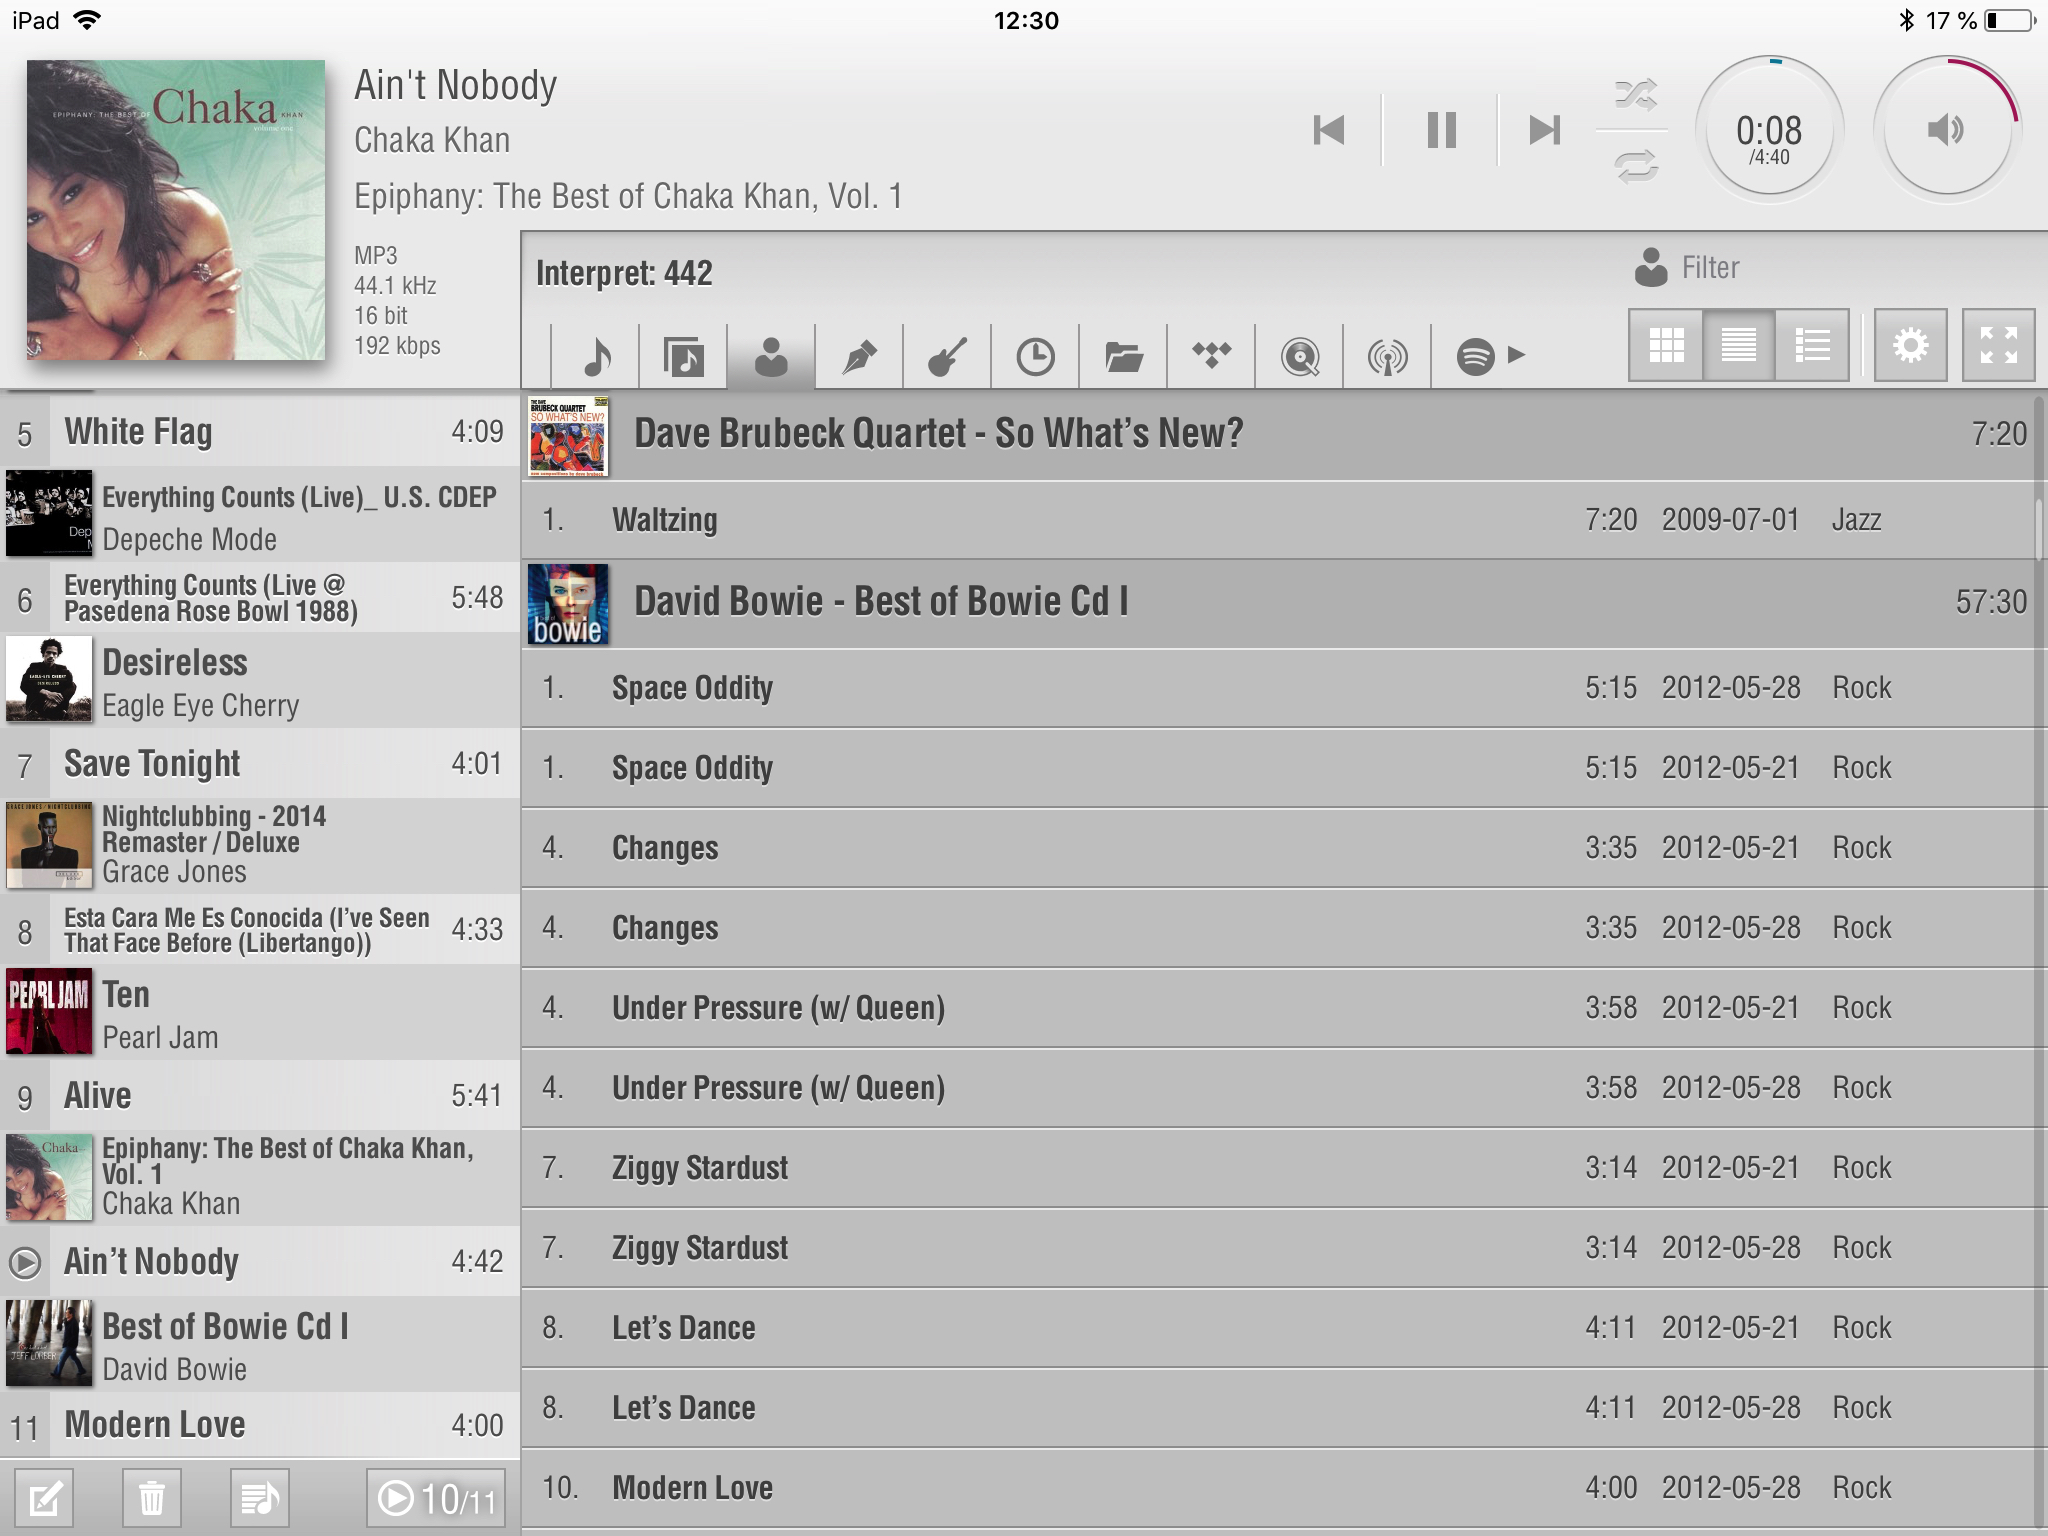Image resolution: width=2048 pixels, height=1536 pixels.
Task: Tap the Desireless Eagle Eye Cherry album header
Action: coord(260,681)
